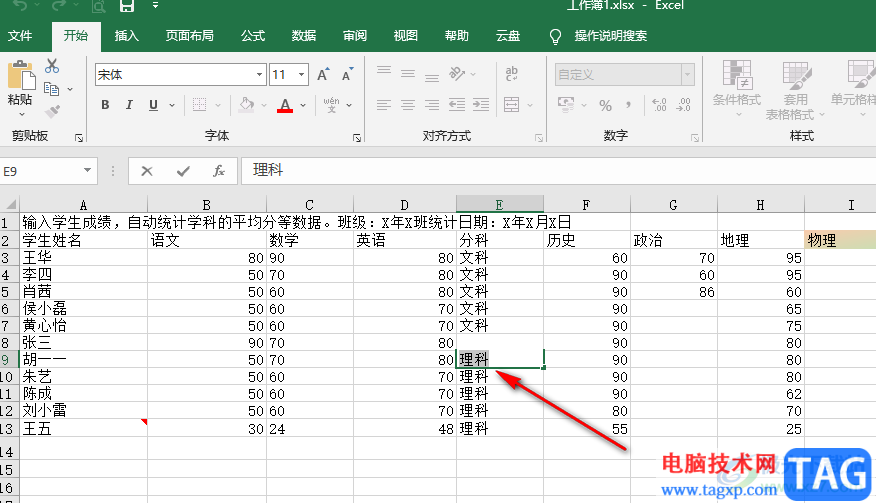Apply borders using the border icon
This screenshot has height=503, width=876.
(x=199, y=105)
